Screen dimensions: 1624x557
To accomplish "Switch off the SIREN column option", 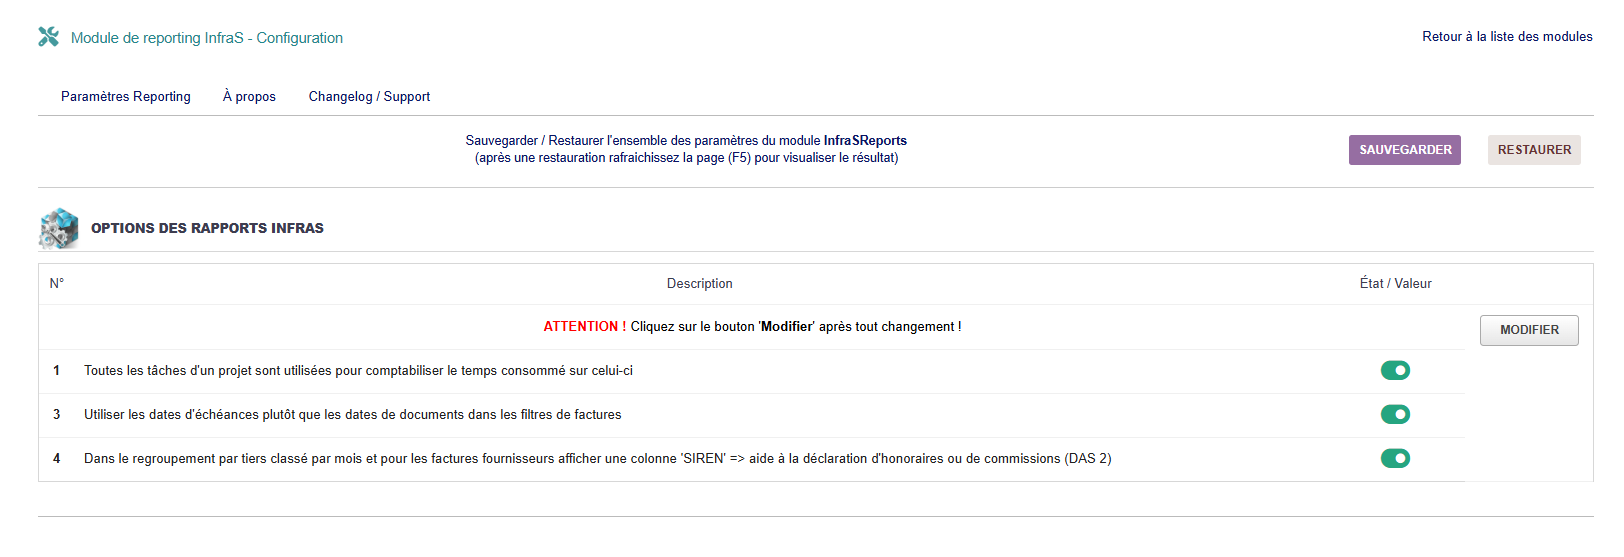I will 1395,459.
